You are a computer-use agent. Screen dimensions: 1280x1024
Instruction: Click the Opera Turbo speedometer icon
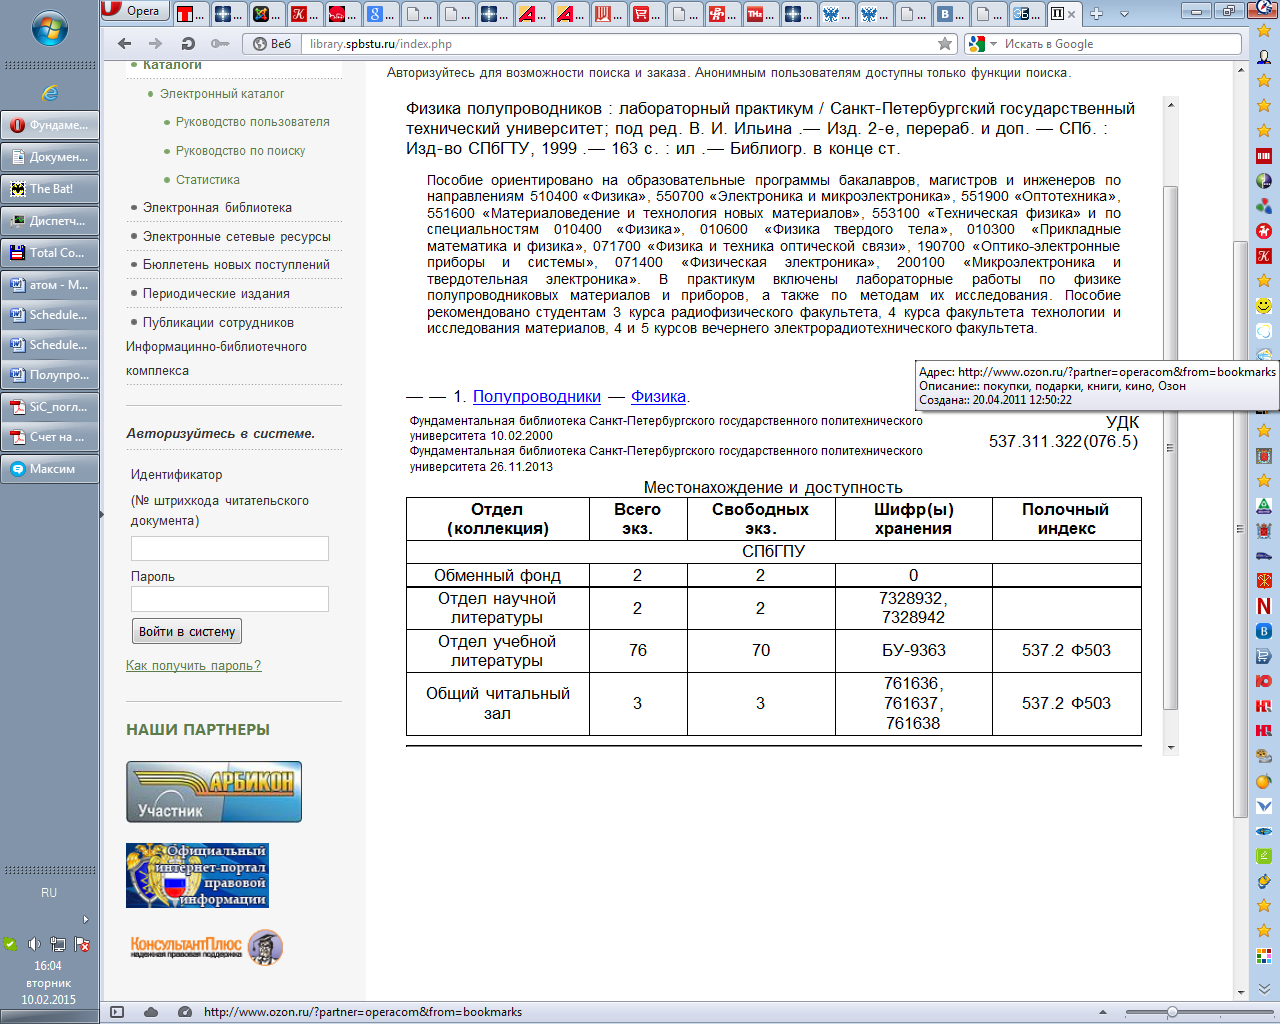184,1012
